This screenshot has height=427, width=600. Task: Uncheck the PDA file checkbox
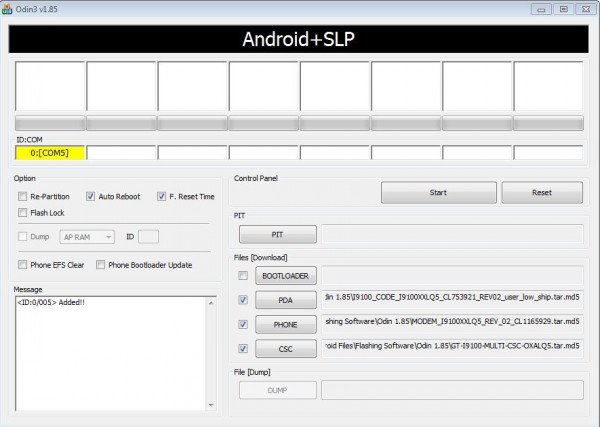(243, 300)
